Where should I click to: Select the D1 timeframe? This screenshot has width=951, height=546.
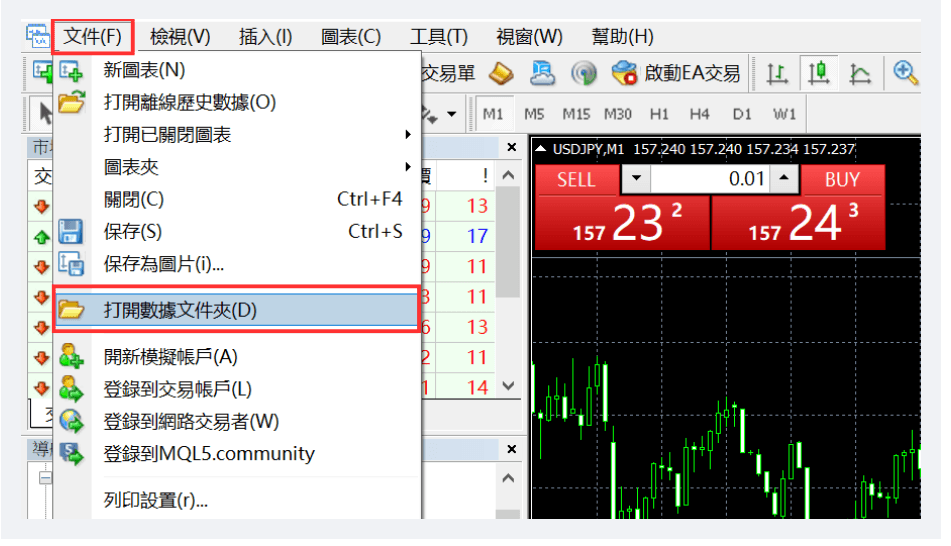(742, 114)
